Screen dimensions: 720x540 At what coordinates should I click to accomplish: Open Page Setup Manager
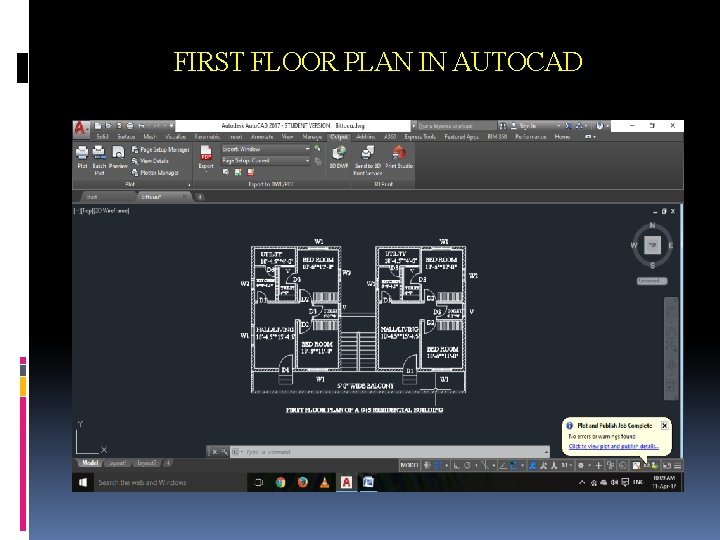pos(160,150)
